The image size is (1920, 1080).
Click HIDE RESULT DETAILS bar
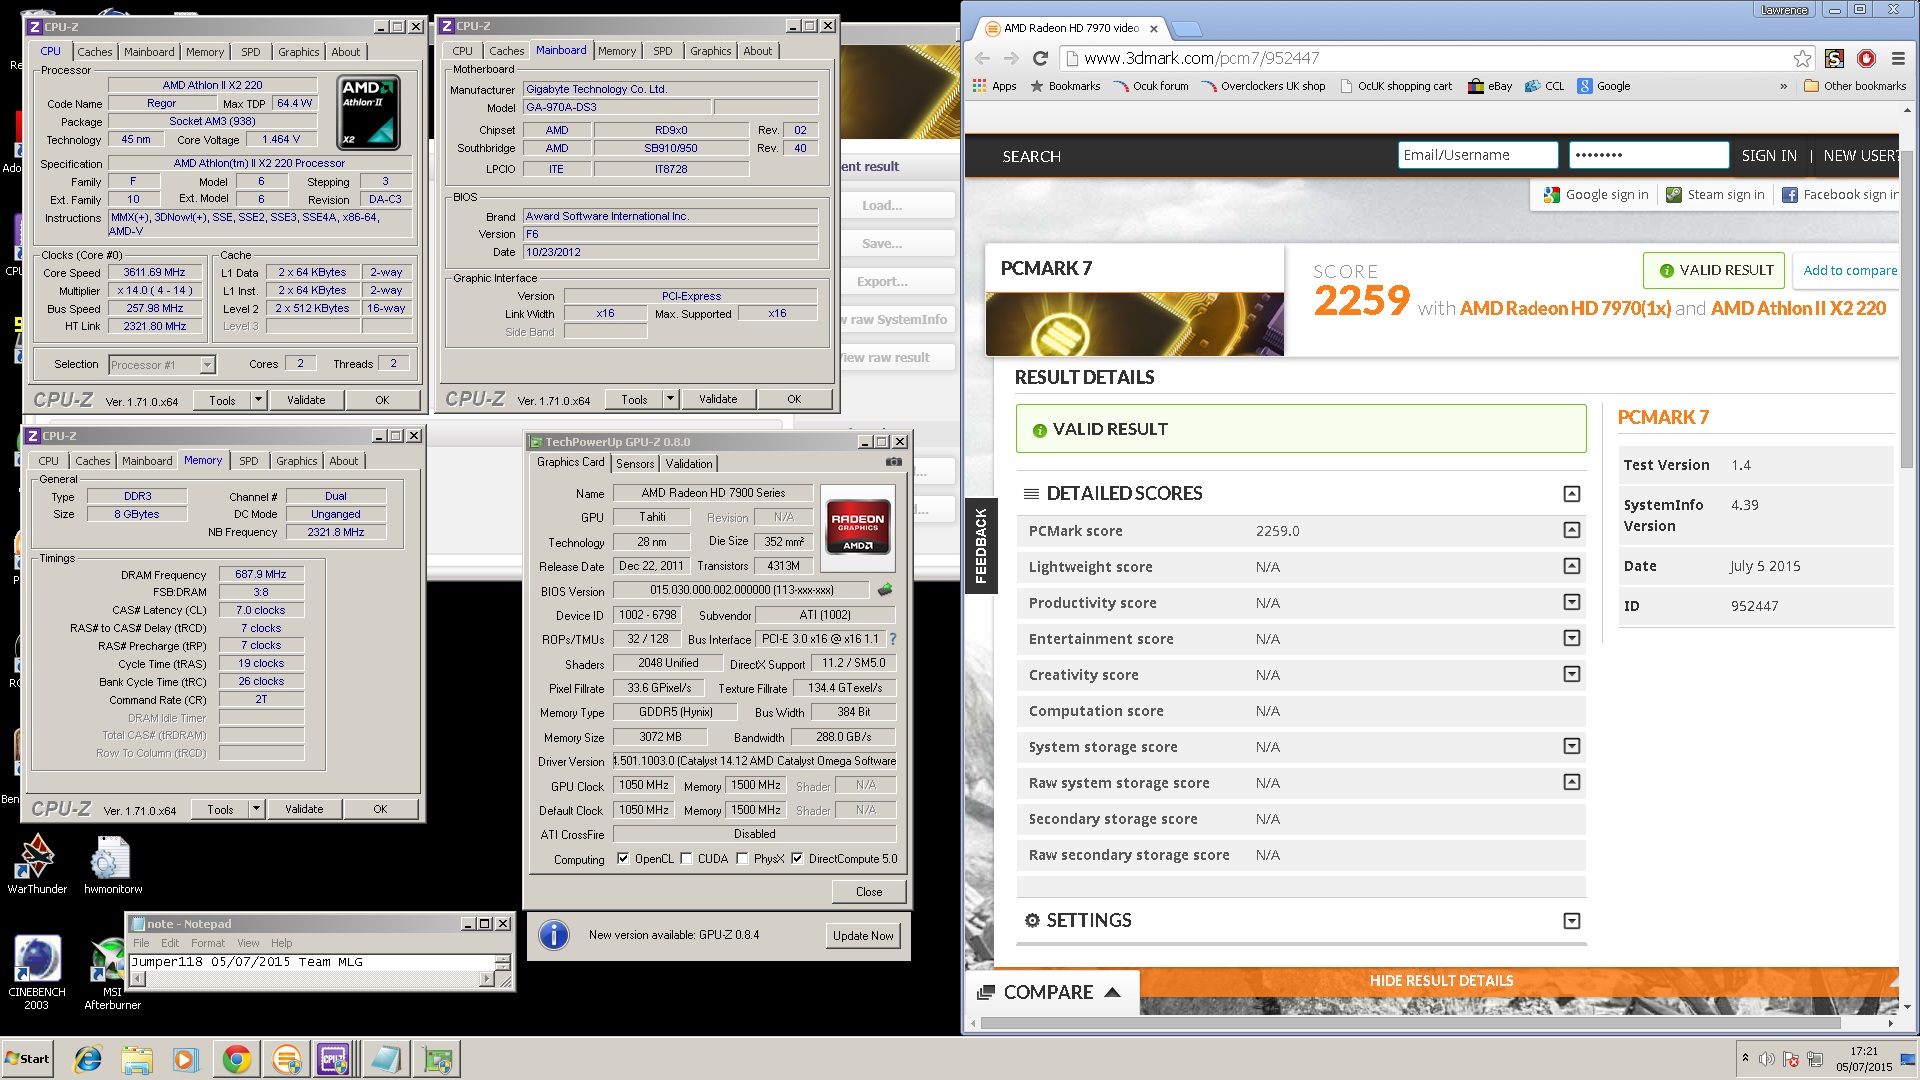pyautogui.click(x=1441, y=981)
